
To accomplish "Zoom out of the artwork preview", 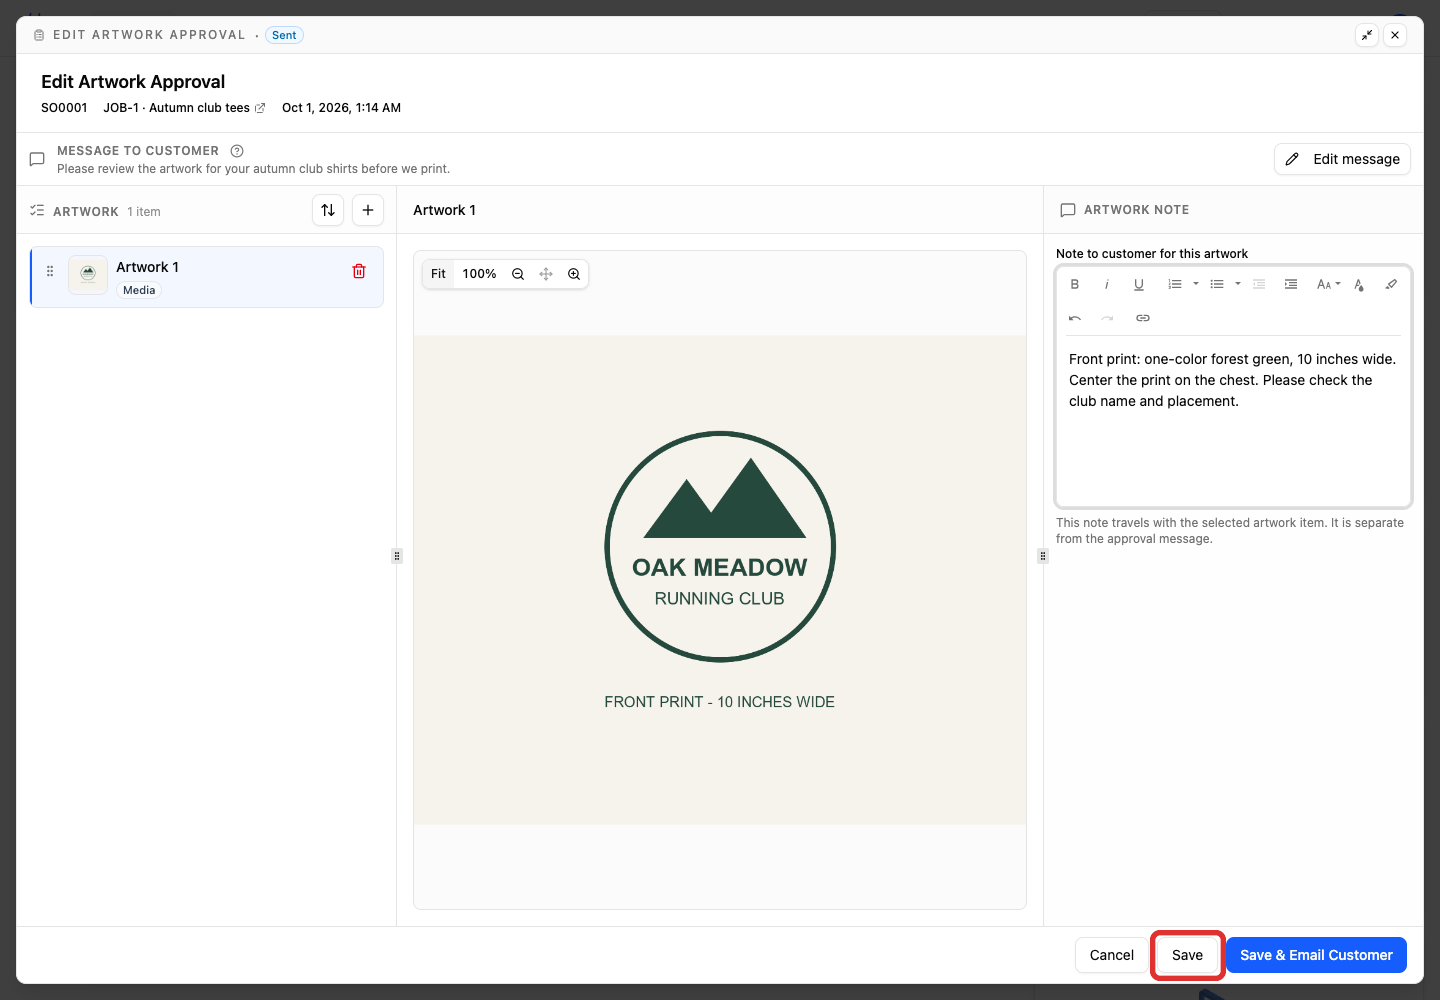I will pos(518,274).
